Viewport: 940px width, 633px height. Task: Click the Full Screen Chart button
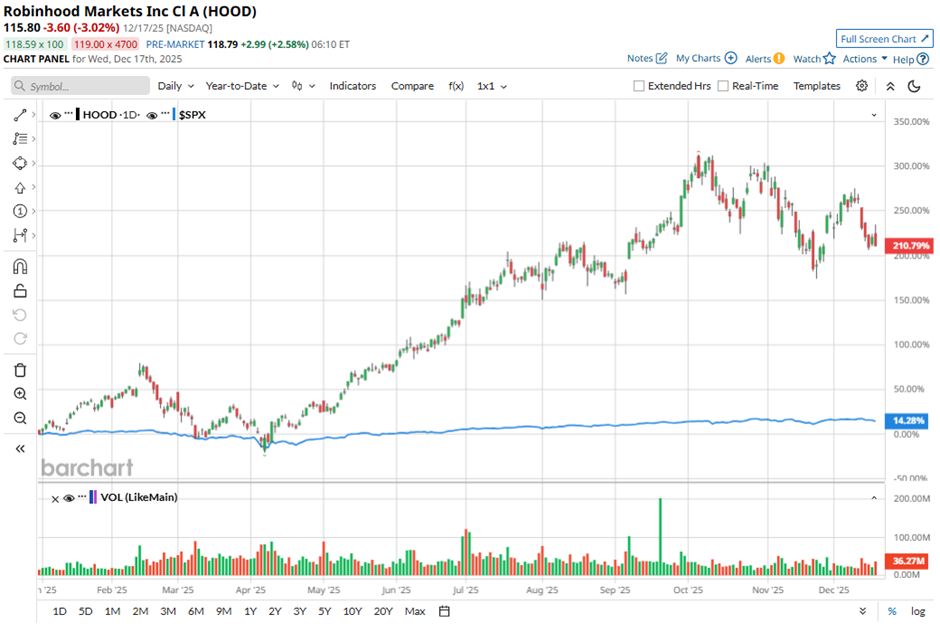[x=884, y=38]
